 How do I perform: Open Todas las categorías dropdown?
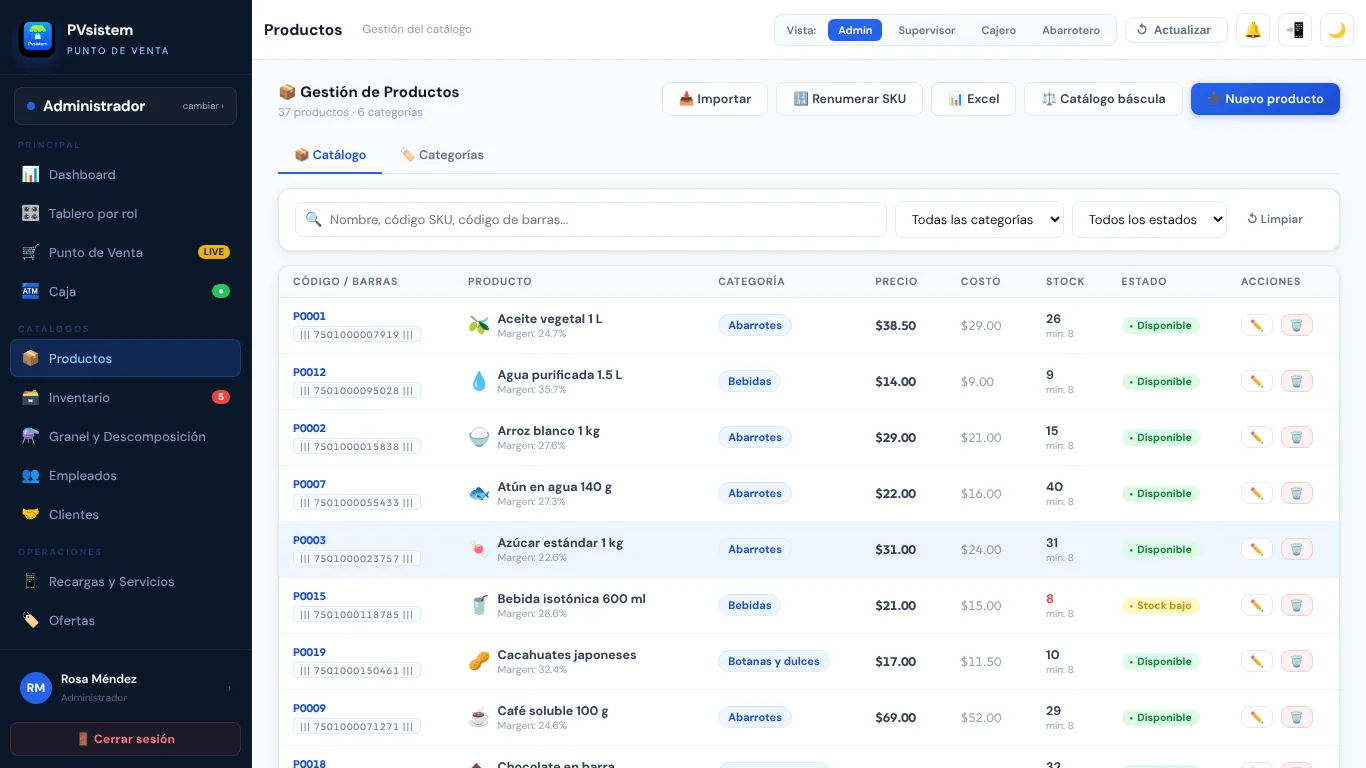click(x=979, y=220)
